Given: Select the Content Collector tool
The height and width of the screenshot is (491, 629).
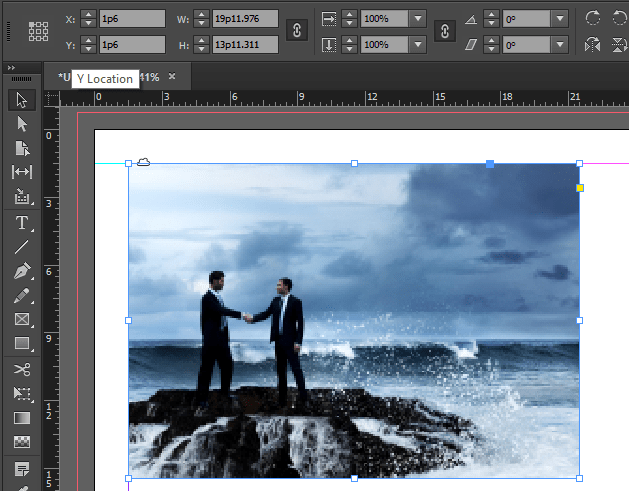Looking at the screenshot, I should [22, 197].
